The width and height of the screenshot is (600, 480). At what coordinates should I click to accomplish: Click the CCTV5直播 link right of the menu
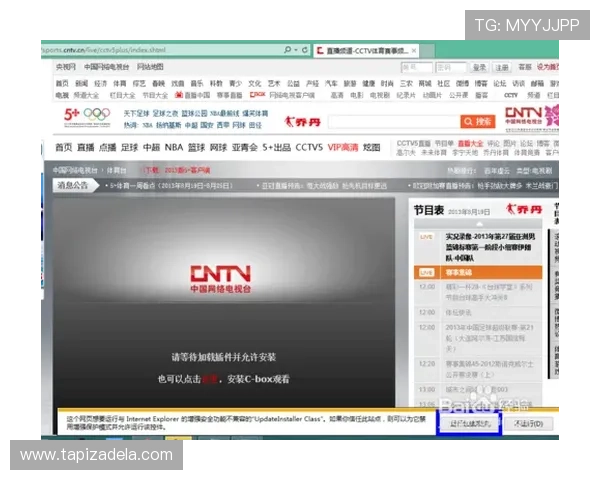point(414,144)
